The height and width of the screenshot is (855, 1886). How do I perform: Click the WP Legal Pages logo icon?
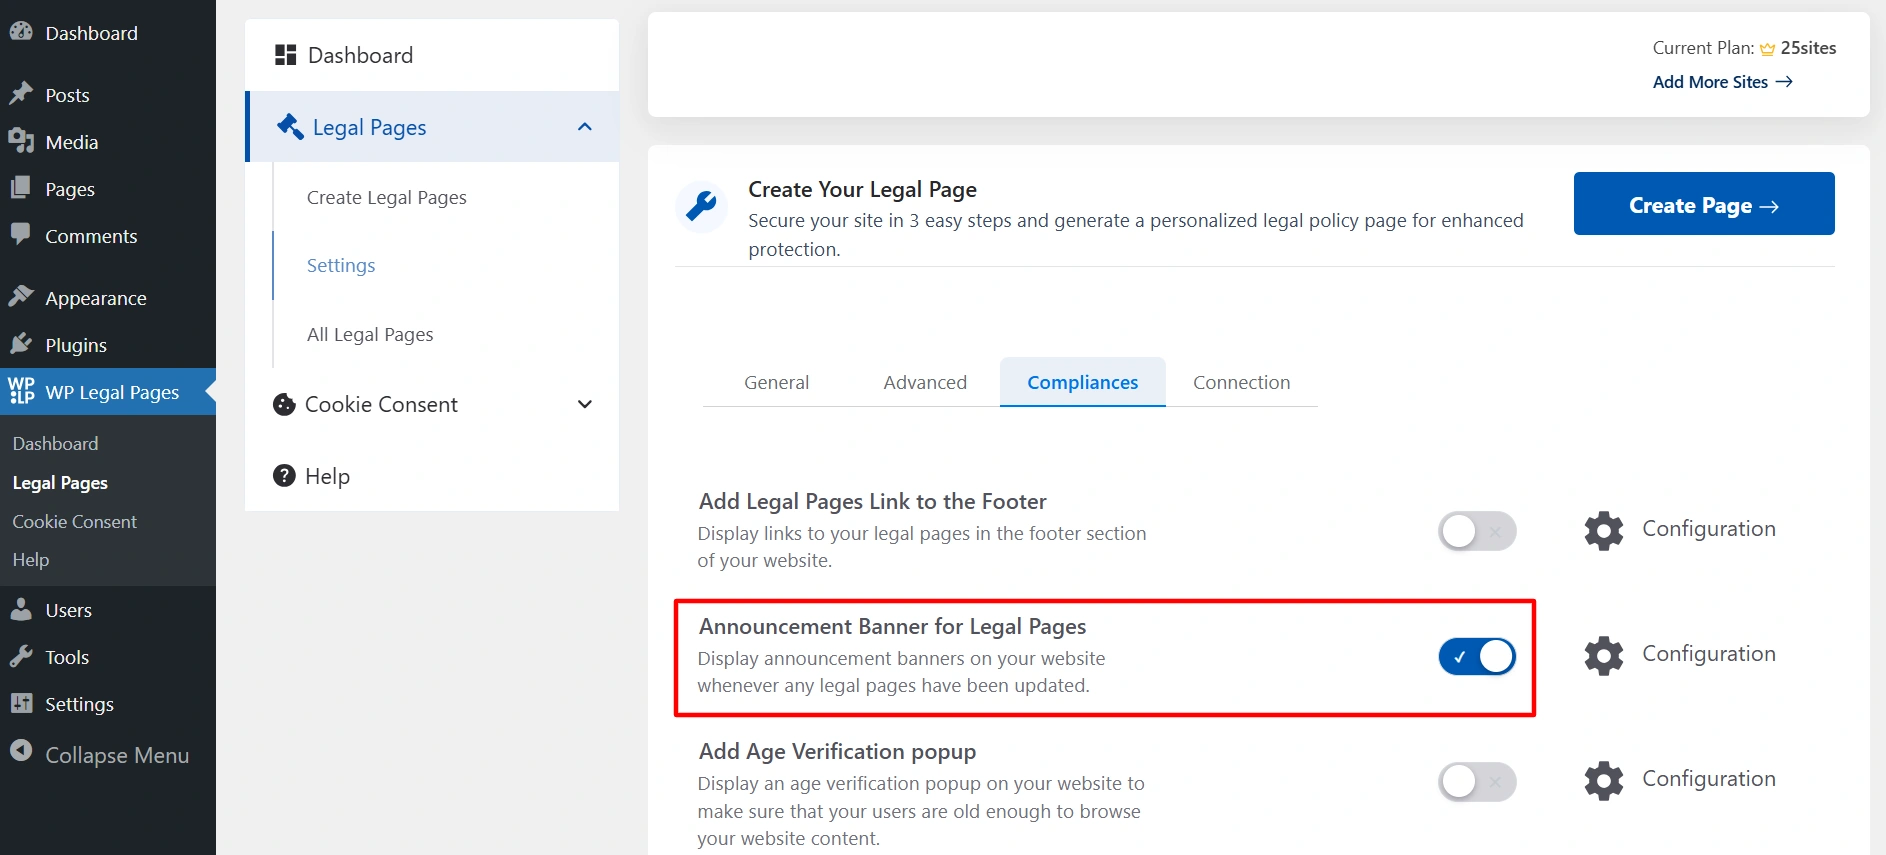click(x=22, y=391)
